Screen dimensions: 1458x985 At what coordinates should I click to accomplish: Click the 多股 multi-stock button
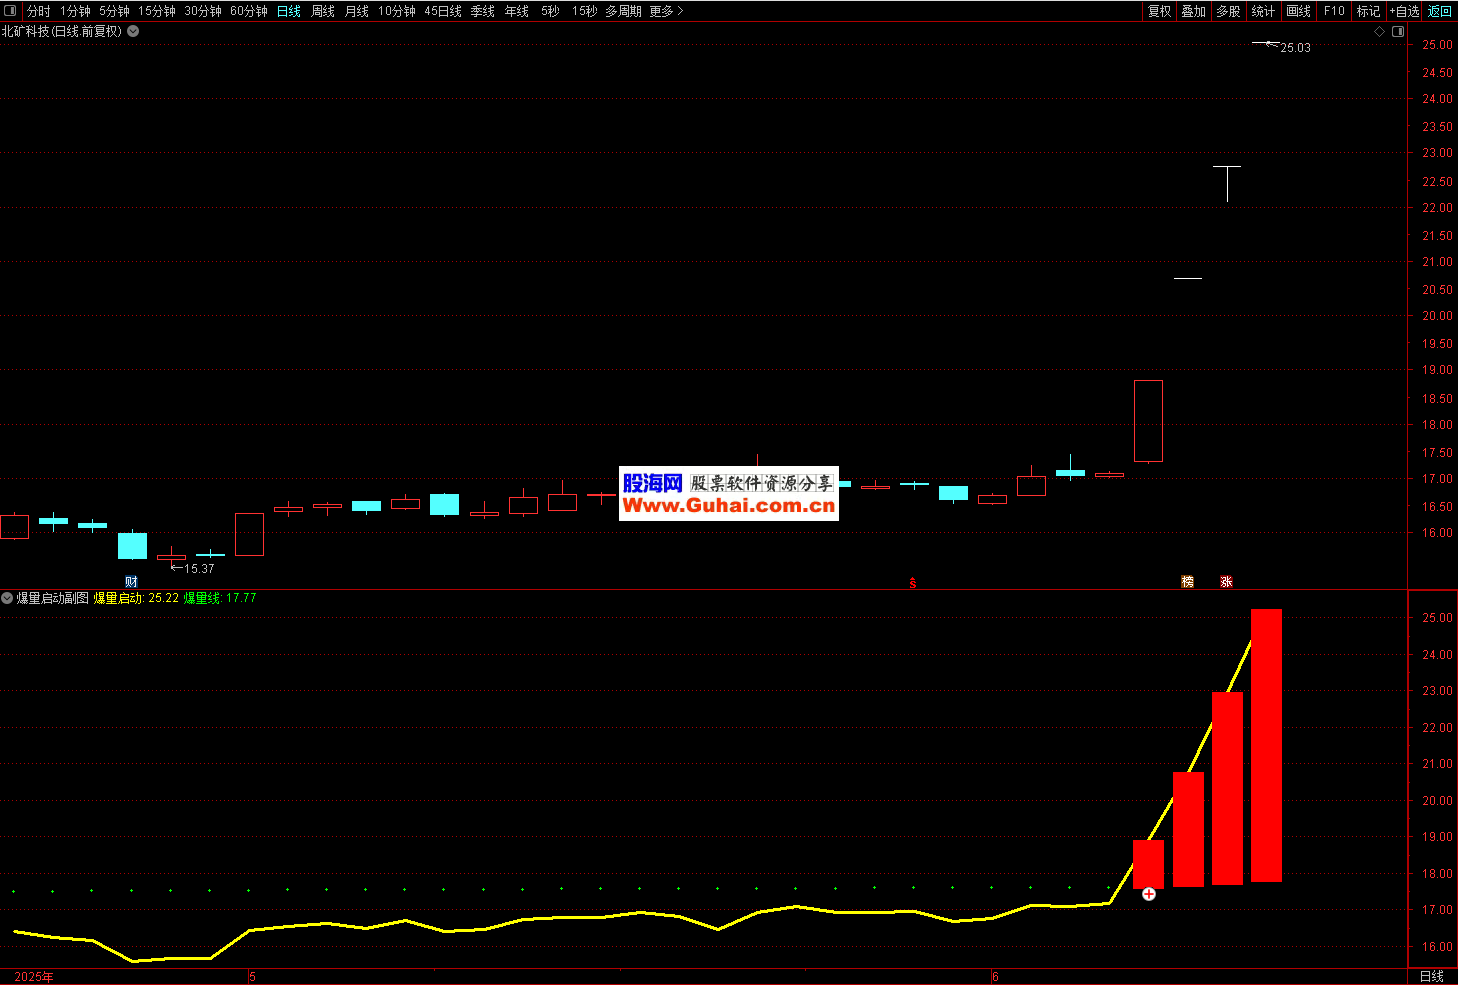[1228, 11]
